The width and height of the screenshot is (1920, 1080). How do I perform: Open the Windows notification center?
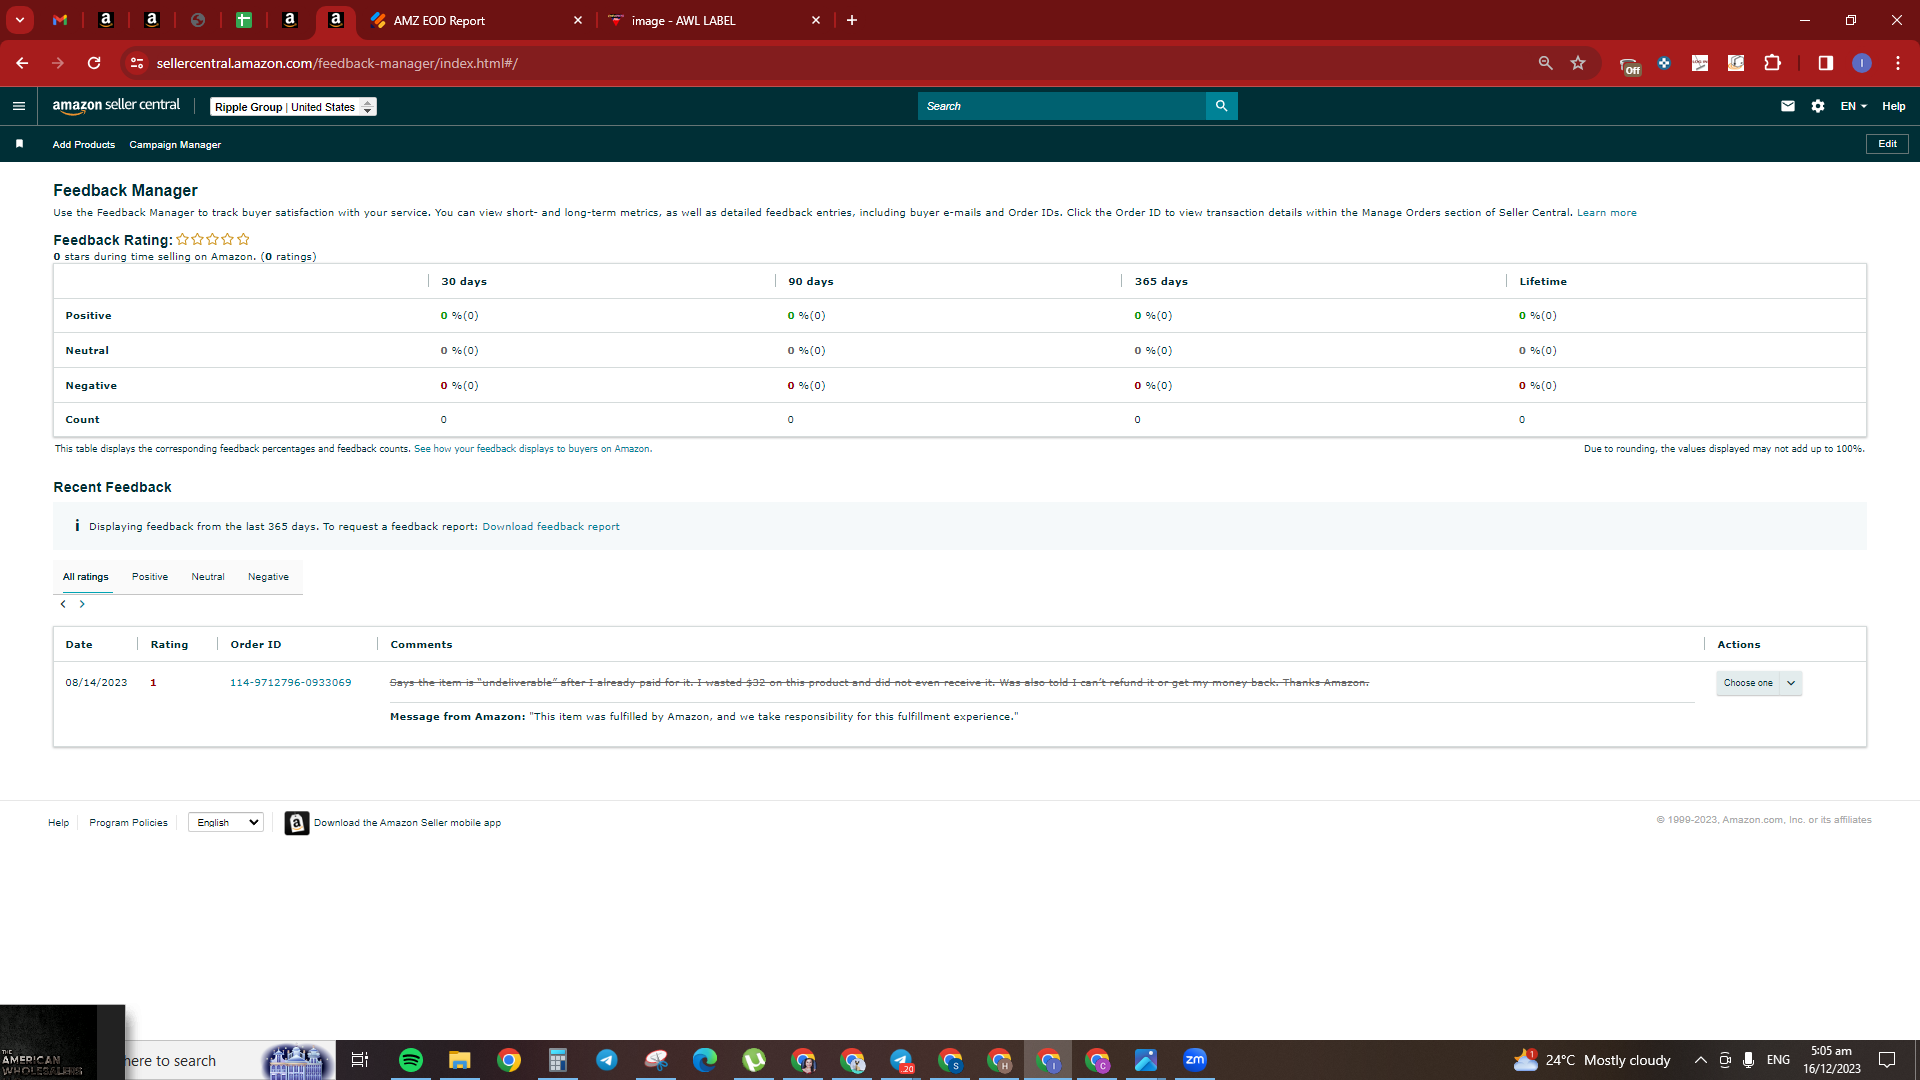pos(1887,1060)
